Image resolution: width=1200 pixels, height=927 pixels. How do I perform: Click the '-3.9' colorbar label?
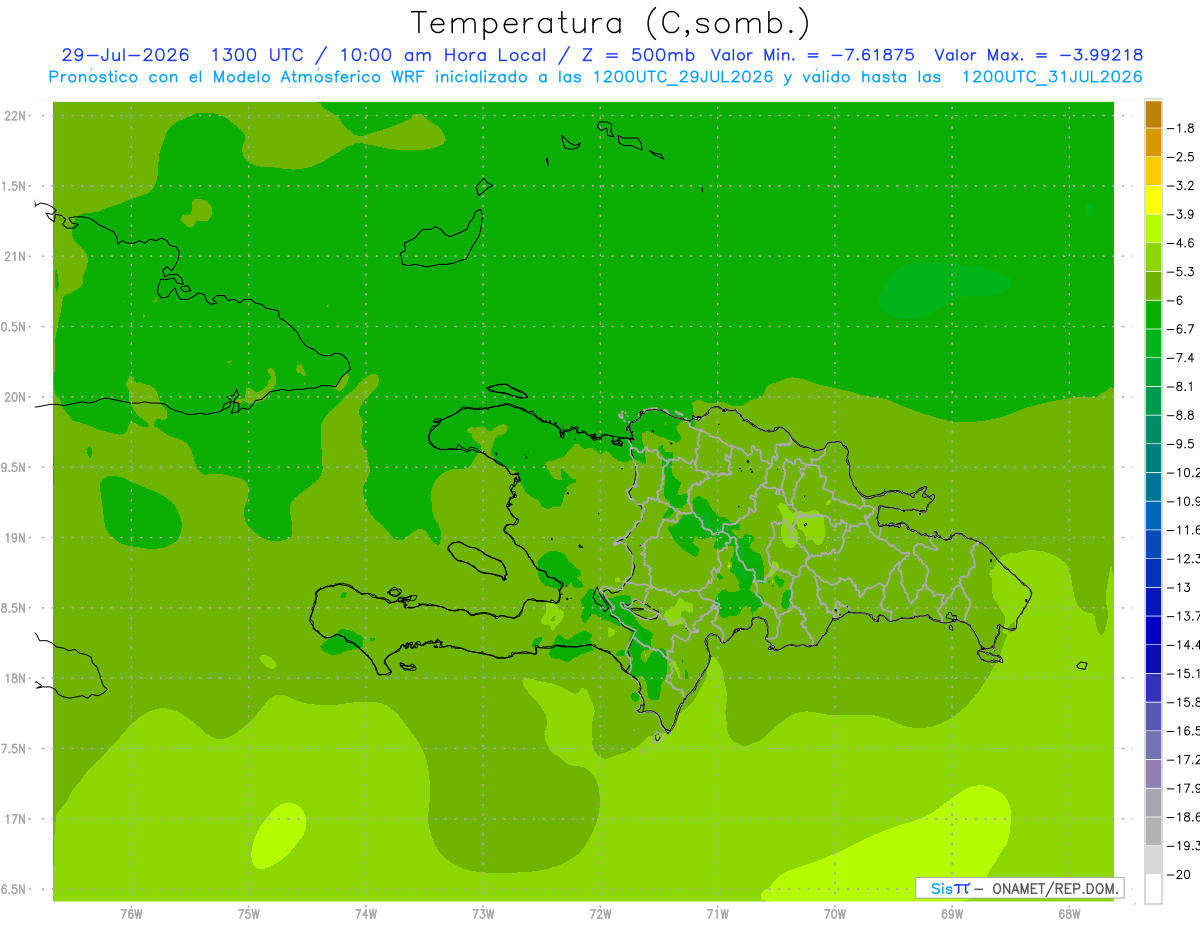point(1182,214)
